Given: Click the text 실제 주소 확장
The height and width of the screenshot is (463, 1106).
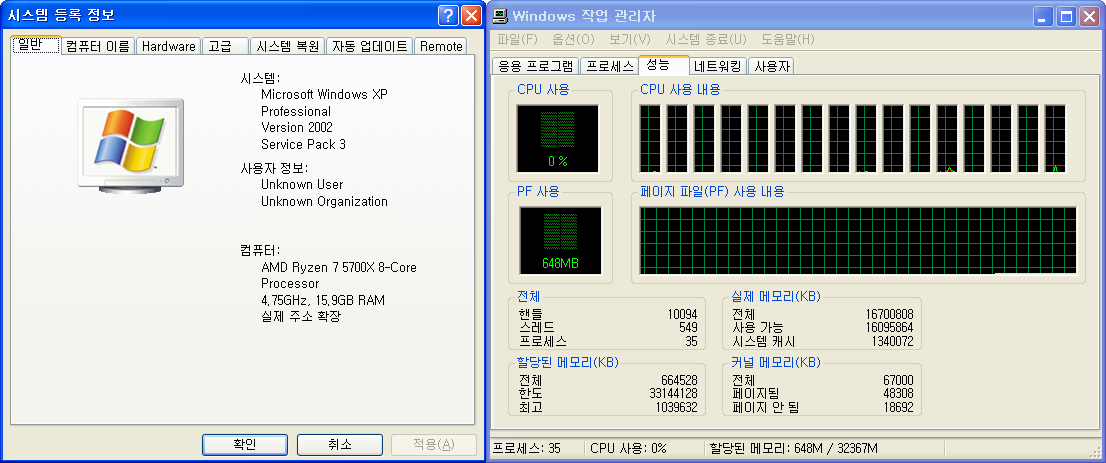Looking at the screenshot, I should [x=300, y=316].
